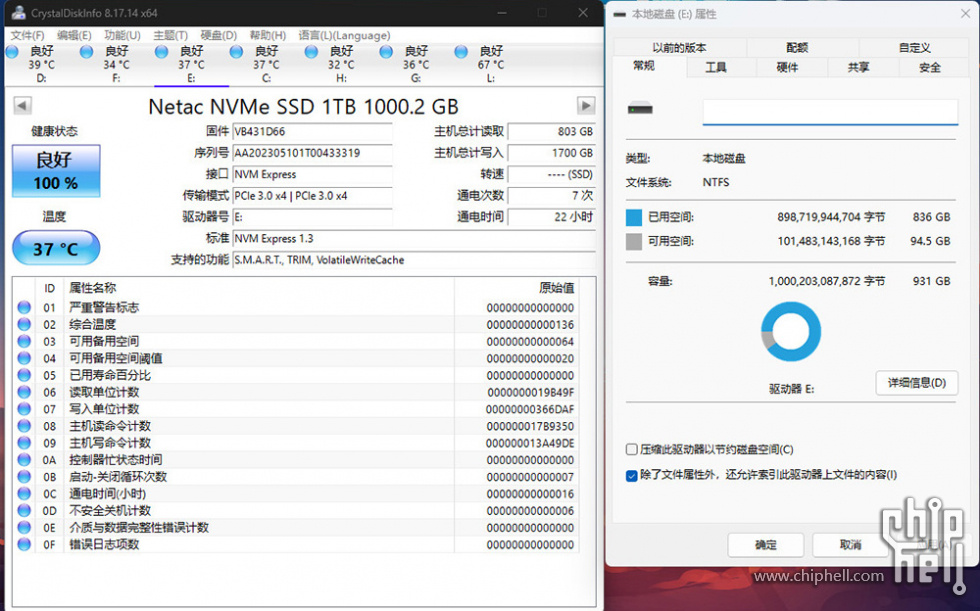Click the capacity value 931 GB
980x611 pixels.
(931, 281)
